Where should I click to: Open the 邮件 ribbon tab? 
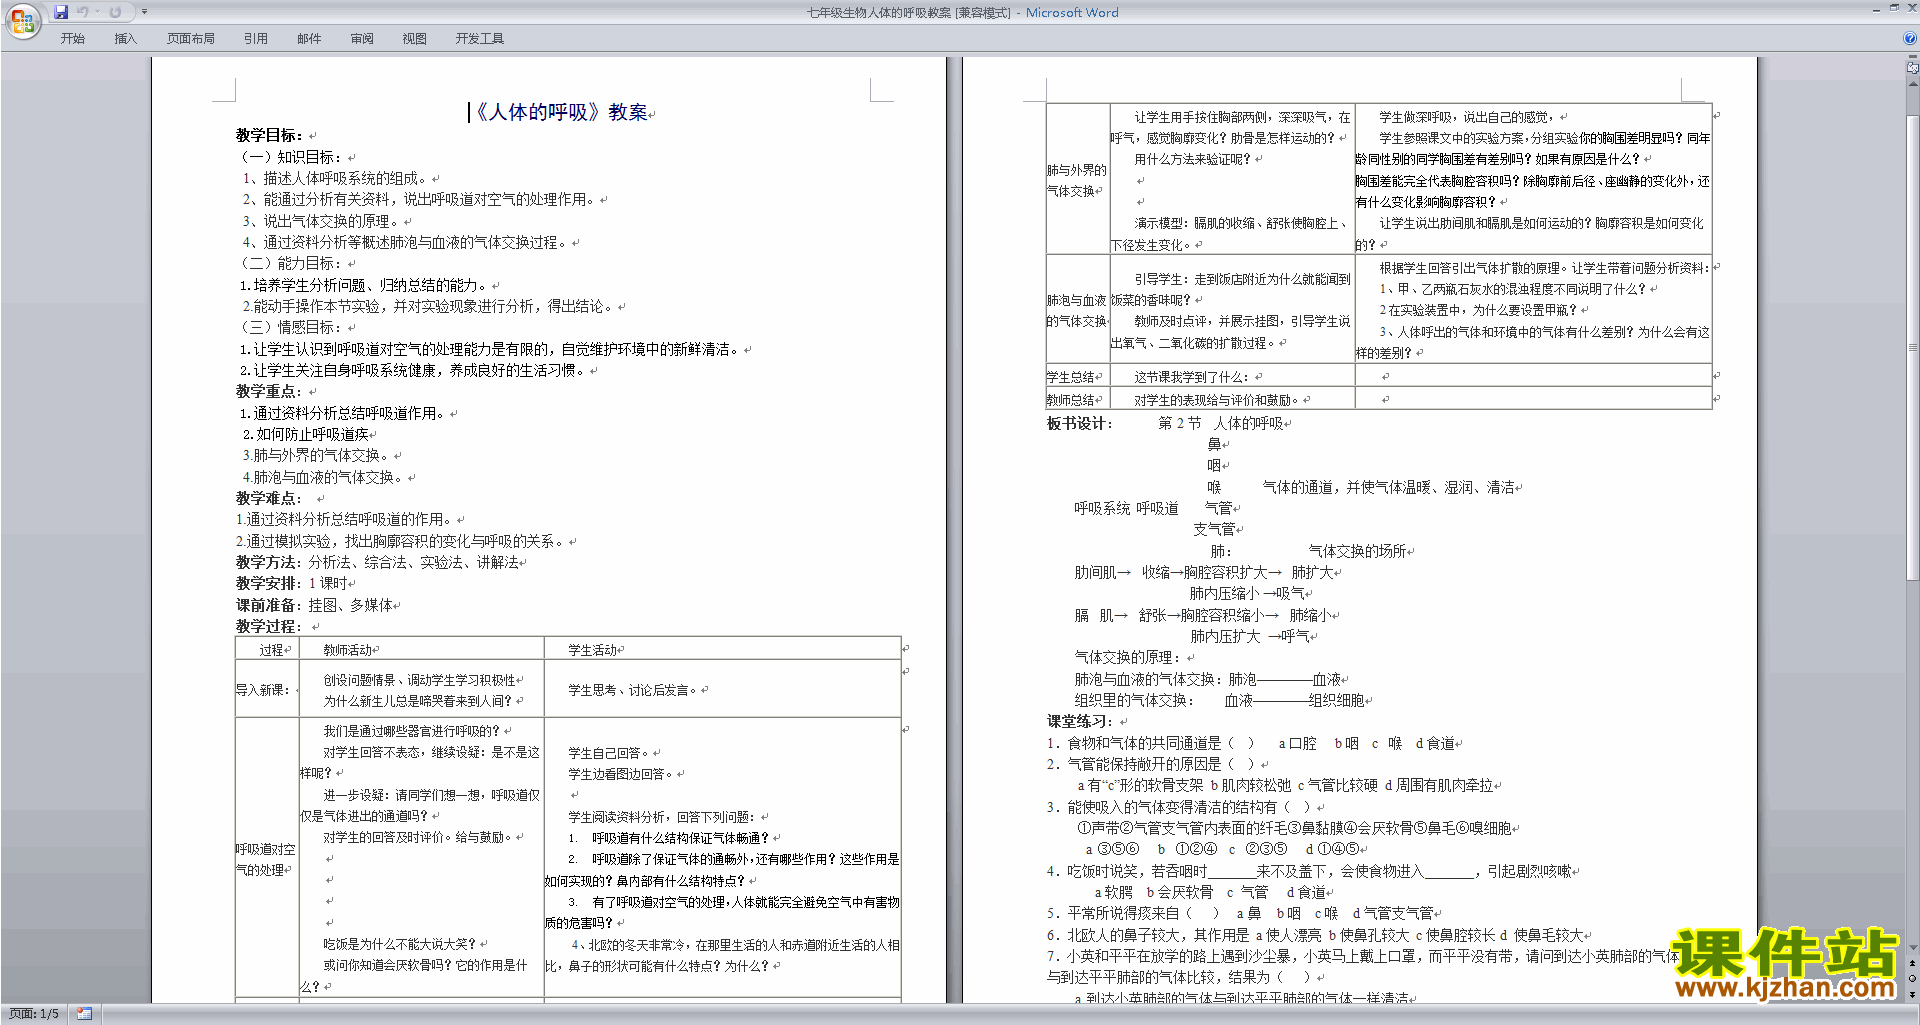coord(309,39)
